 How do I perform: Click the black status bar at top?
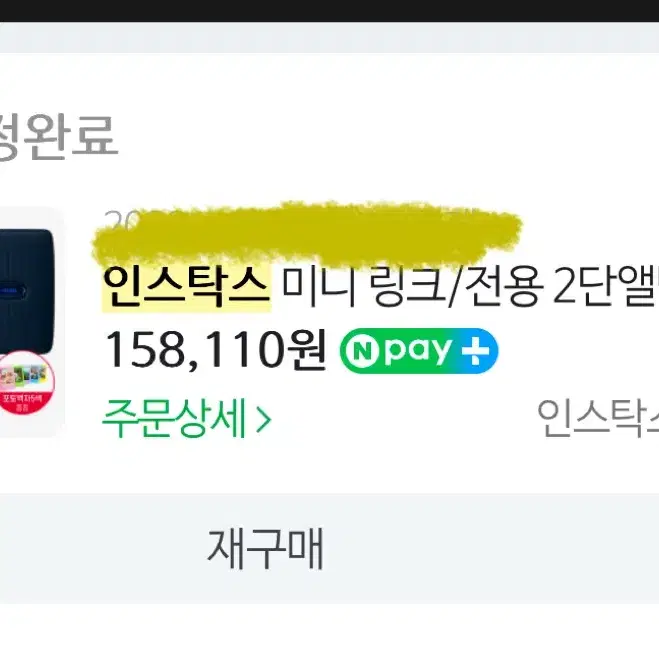coord(330,11)
